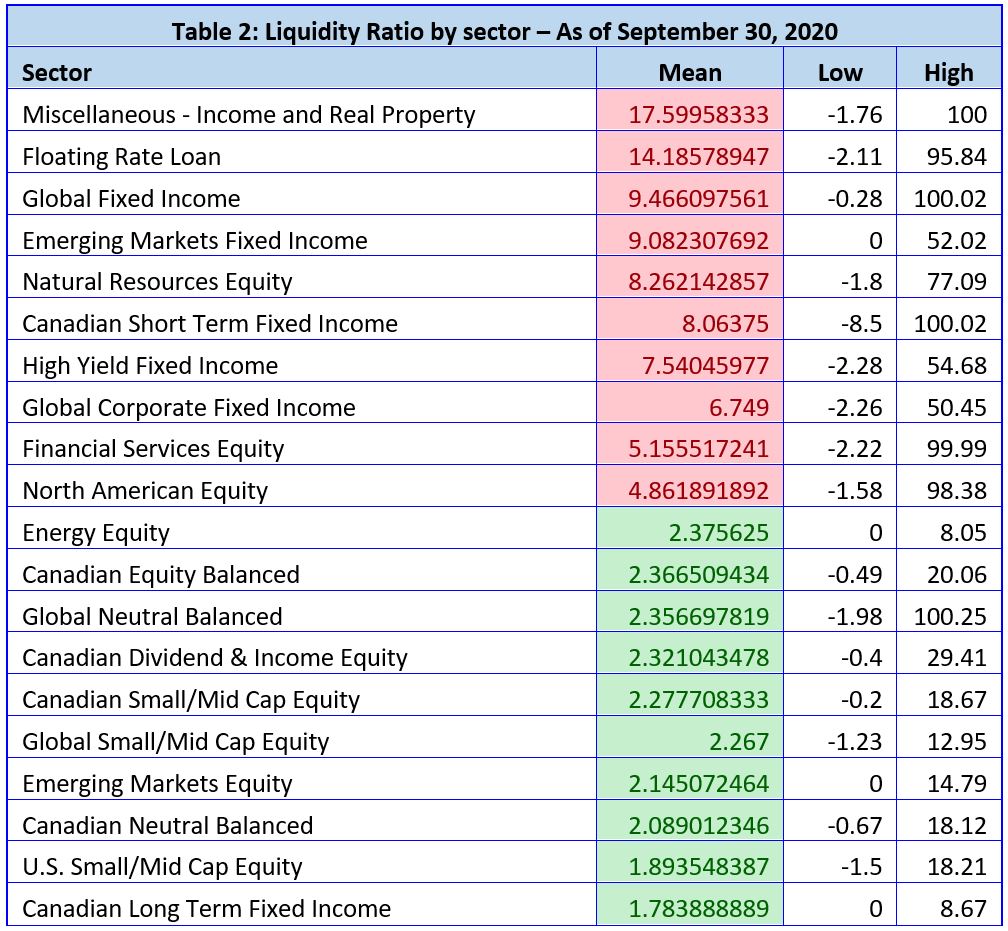Viewport: 1008px width, 931px height.
Task: Click the high value 99.99
Action: coord(956,449)
